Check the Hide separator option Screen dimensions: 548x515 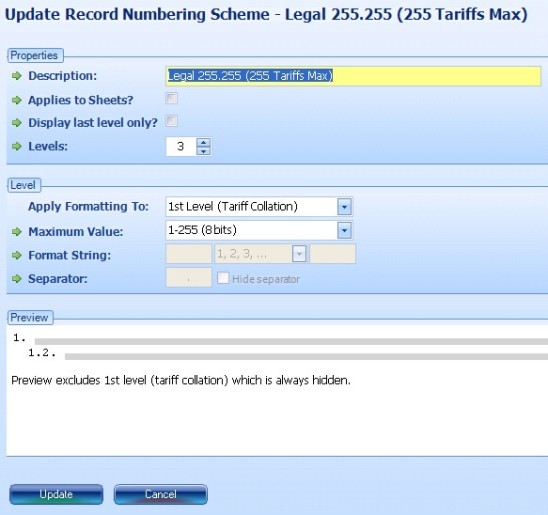click(x=223, y=278)
